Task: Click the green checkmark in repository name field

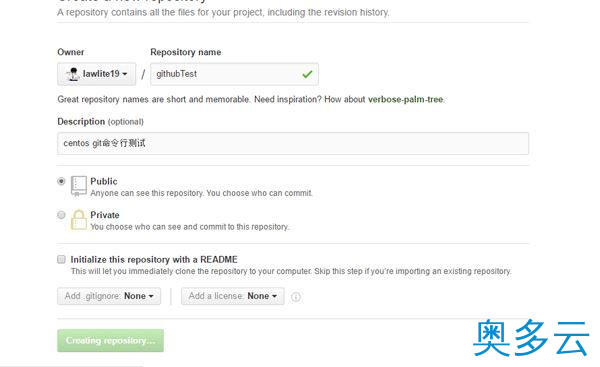Action: [307, 74]
